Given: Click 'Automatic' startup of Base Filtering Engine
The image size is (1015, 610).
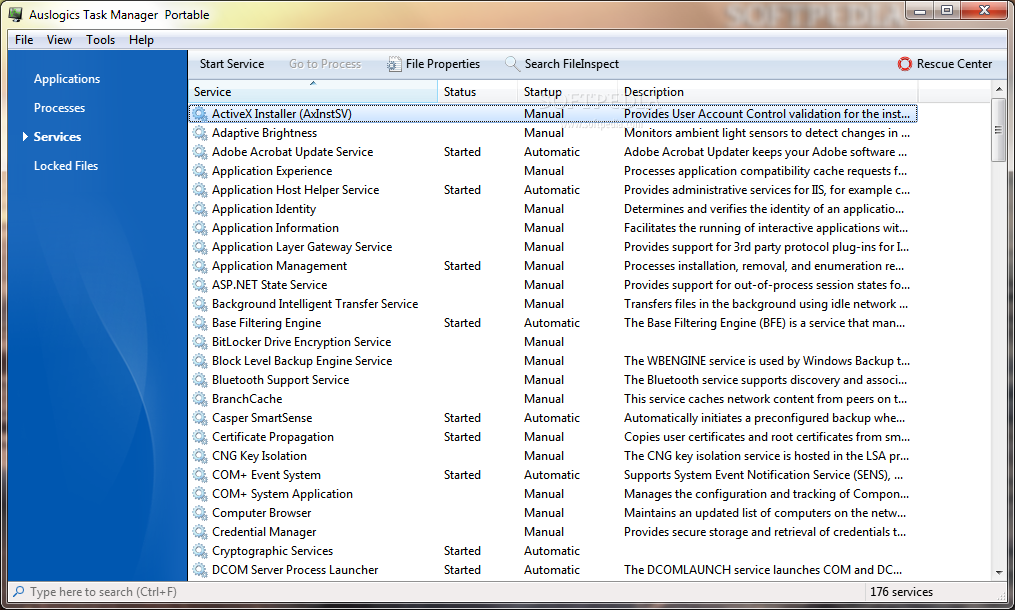Looking at the screenshot, I should 552,322.
